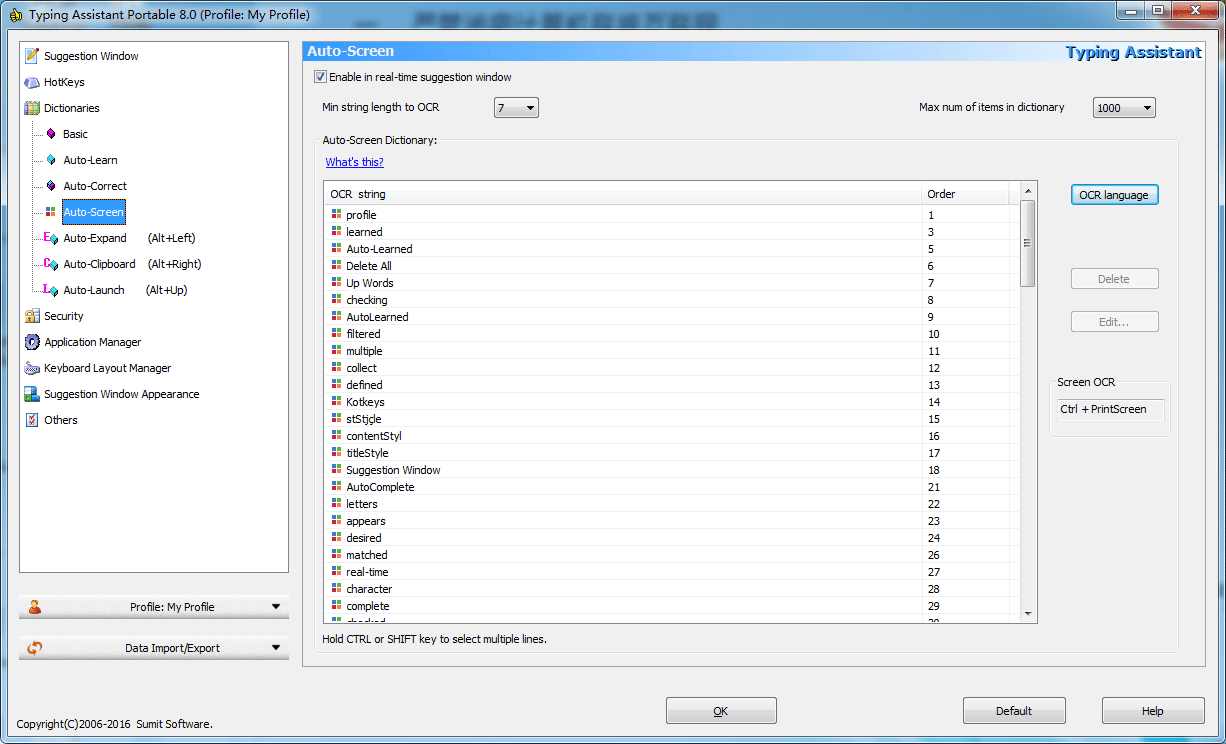Click the Data Import/Export arrows icon

coord(35,648)
